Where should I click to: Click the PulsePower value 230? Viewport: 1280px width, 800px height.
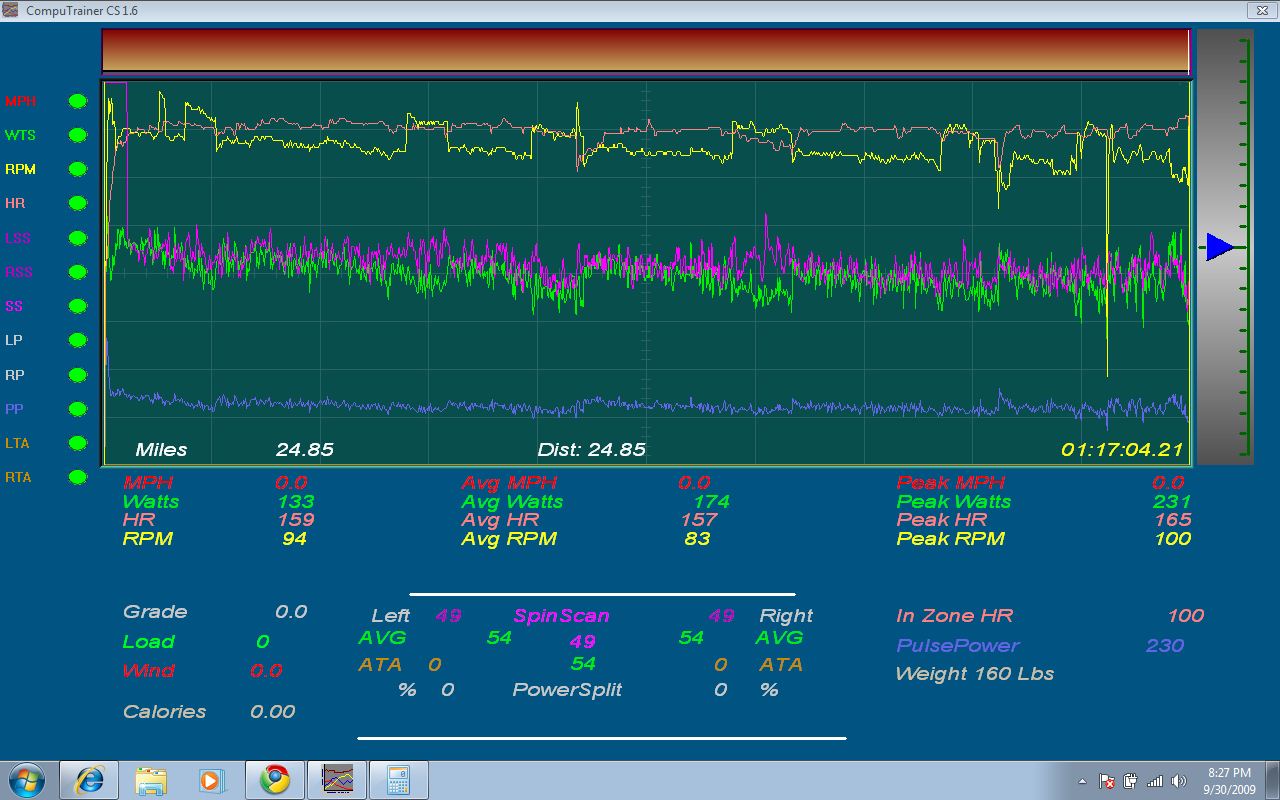click(1165, 646)
